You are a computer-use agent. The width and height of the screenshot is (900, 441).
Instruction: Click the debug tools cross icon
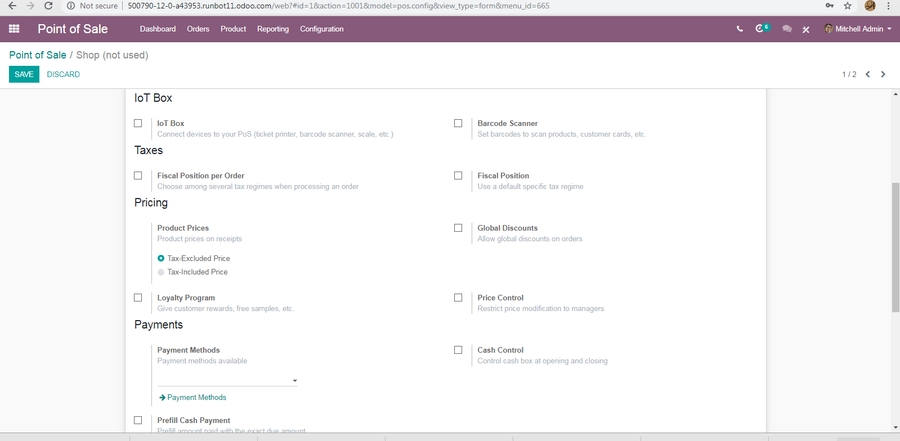click(x=806, y=29)
